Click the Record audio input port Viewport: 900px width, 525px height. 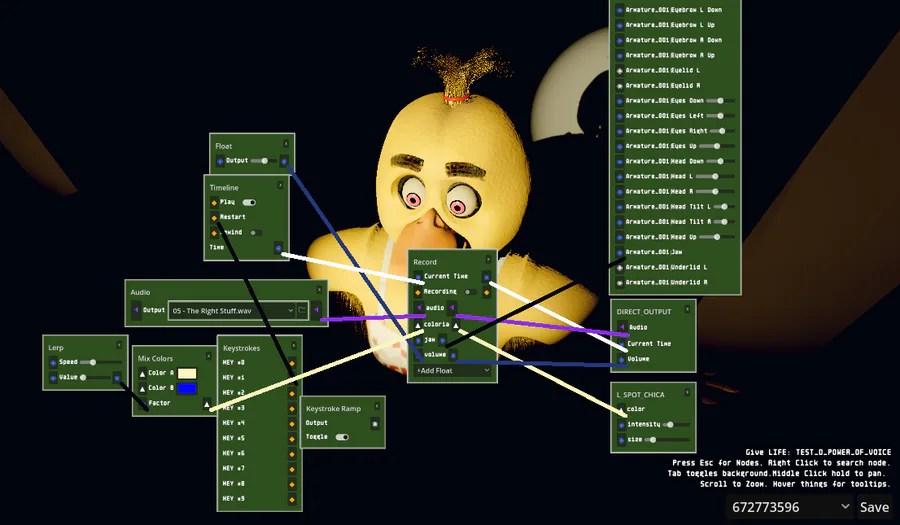418,308
